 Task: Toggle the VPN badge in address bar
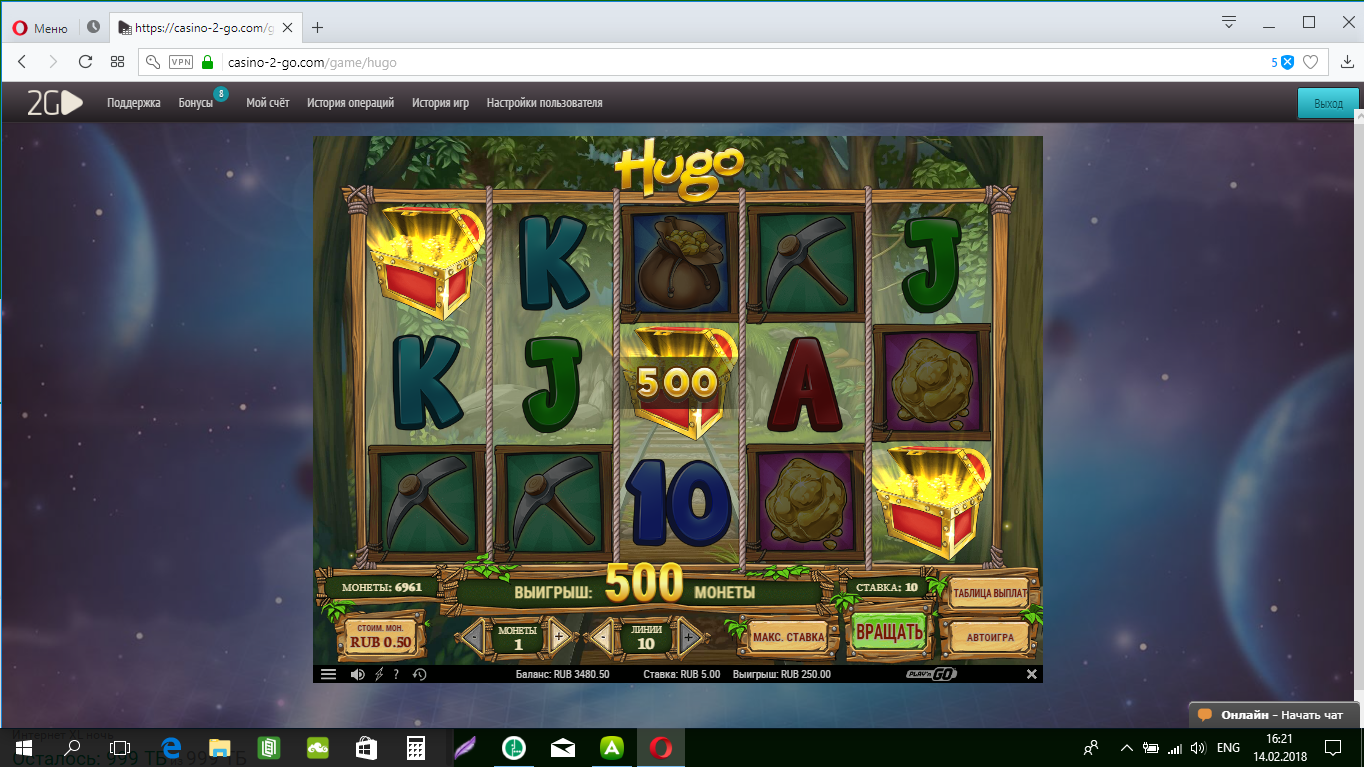tap(180, 62)
